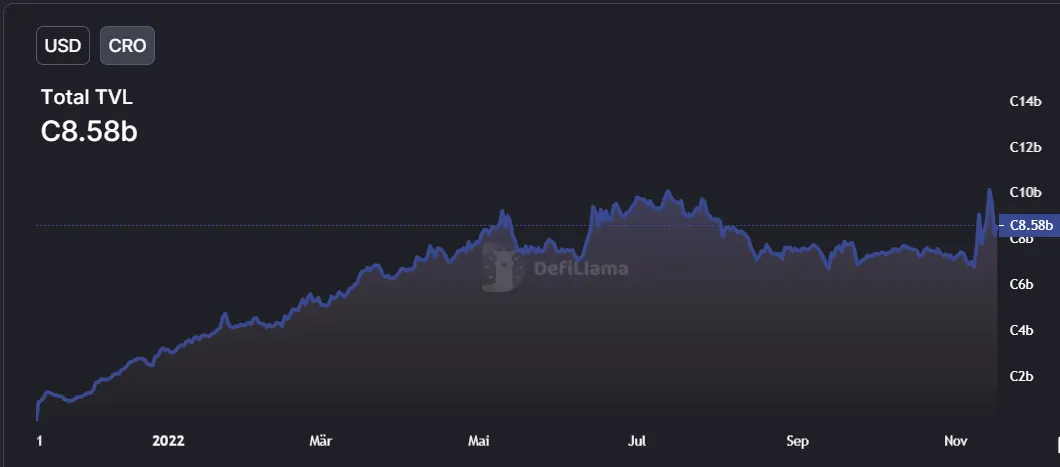1060x467 pixels.
Task: Click the C2b y-axis label
Action: tap(1021, 376)
